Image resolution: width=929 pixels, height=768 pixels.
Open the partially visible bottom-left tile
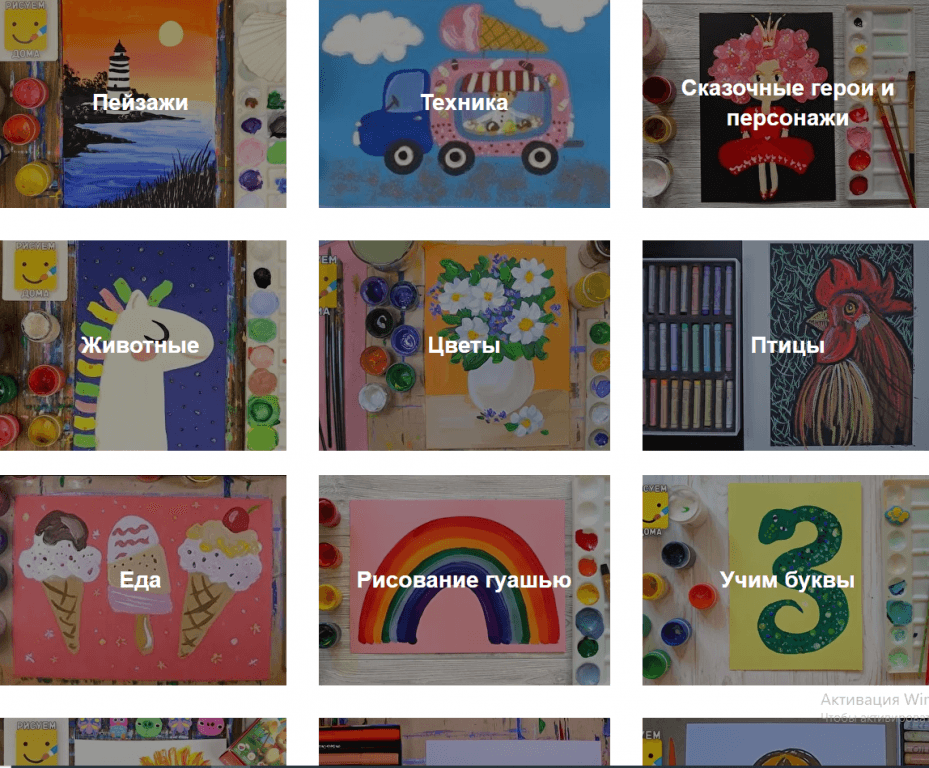(143, 742)
